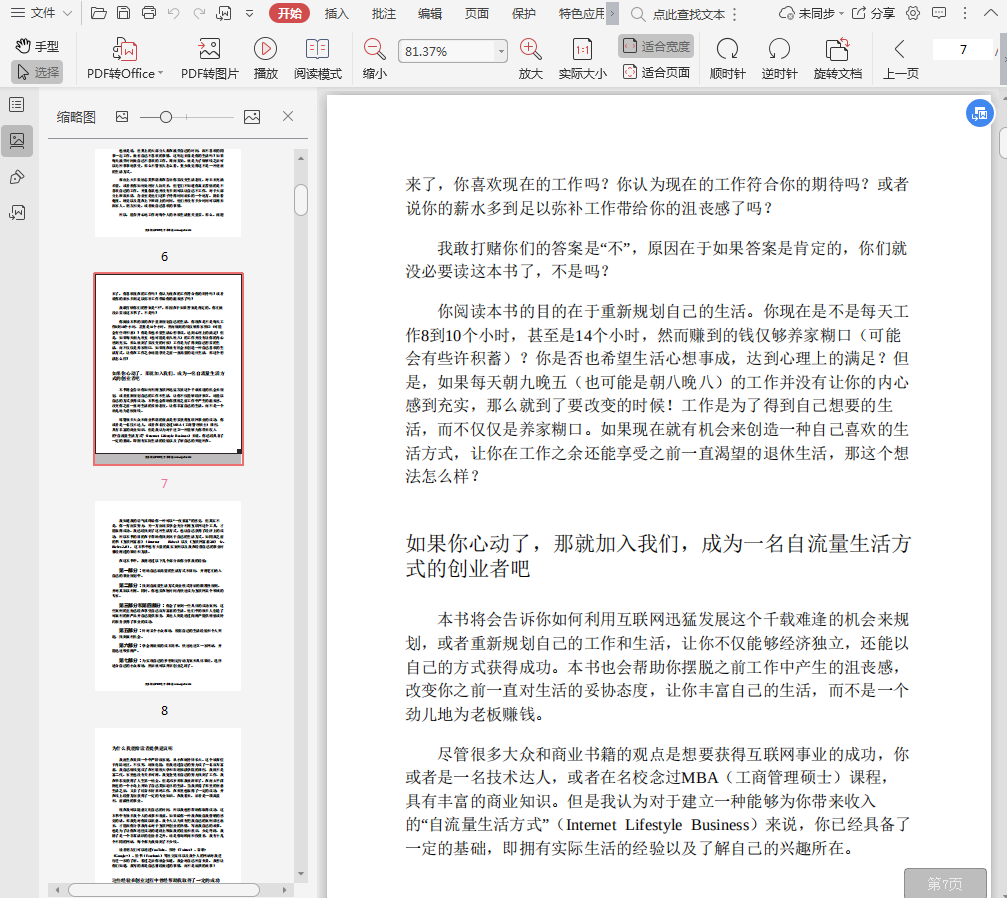This screenshot has width=1007, height=898.
Task: Toggle 适合宽度 fit width
Action: pos(656,46)
